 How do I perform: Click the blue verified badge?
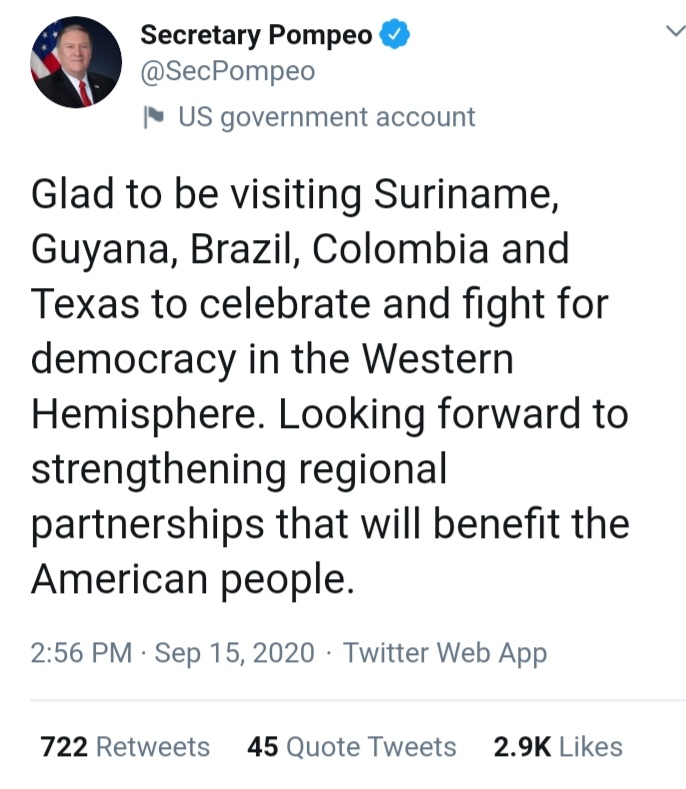point(397,36)
